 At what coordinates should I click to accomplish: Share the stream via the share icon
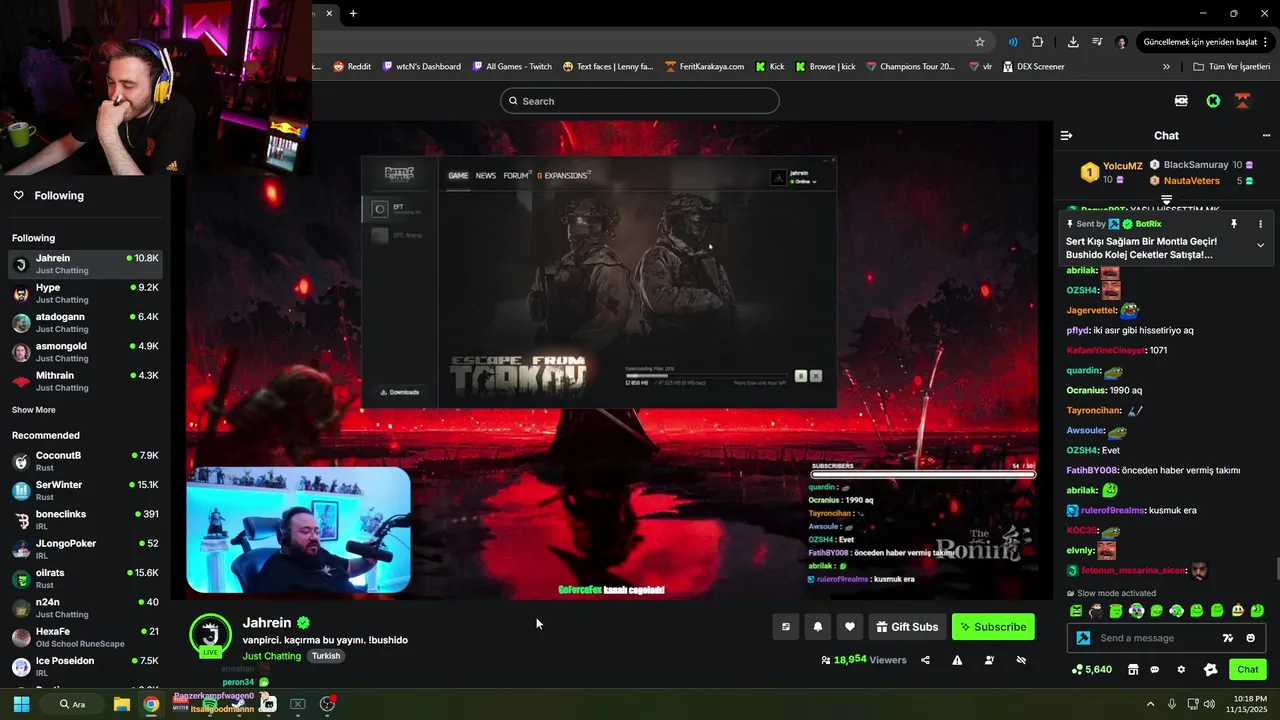(x=925, y=660)
